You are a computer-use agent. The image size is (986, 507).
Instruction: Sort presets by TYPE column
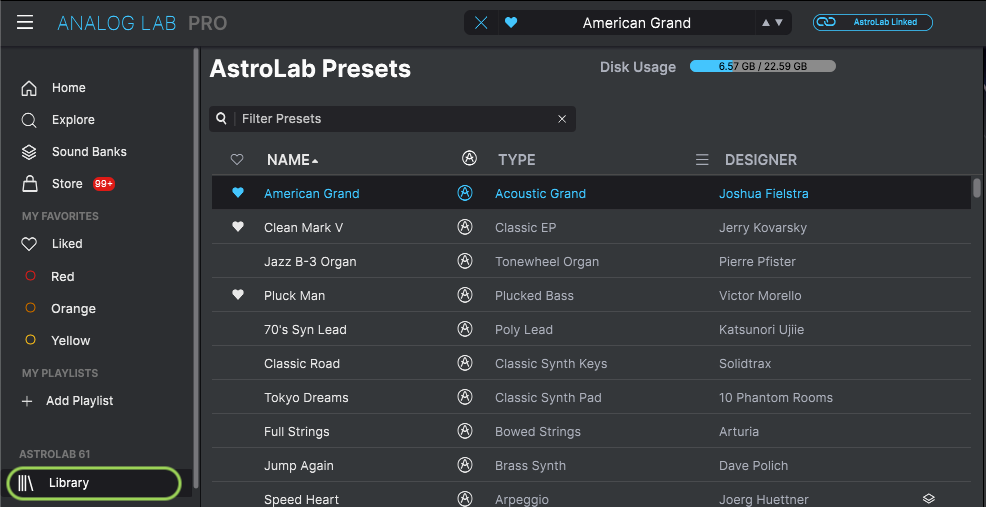pyautogui.click(x=517, y=160)
